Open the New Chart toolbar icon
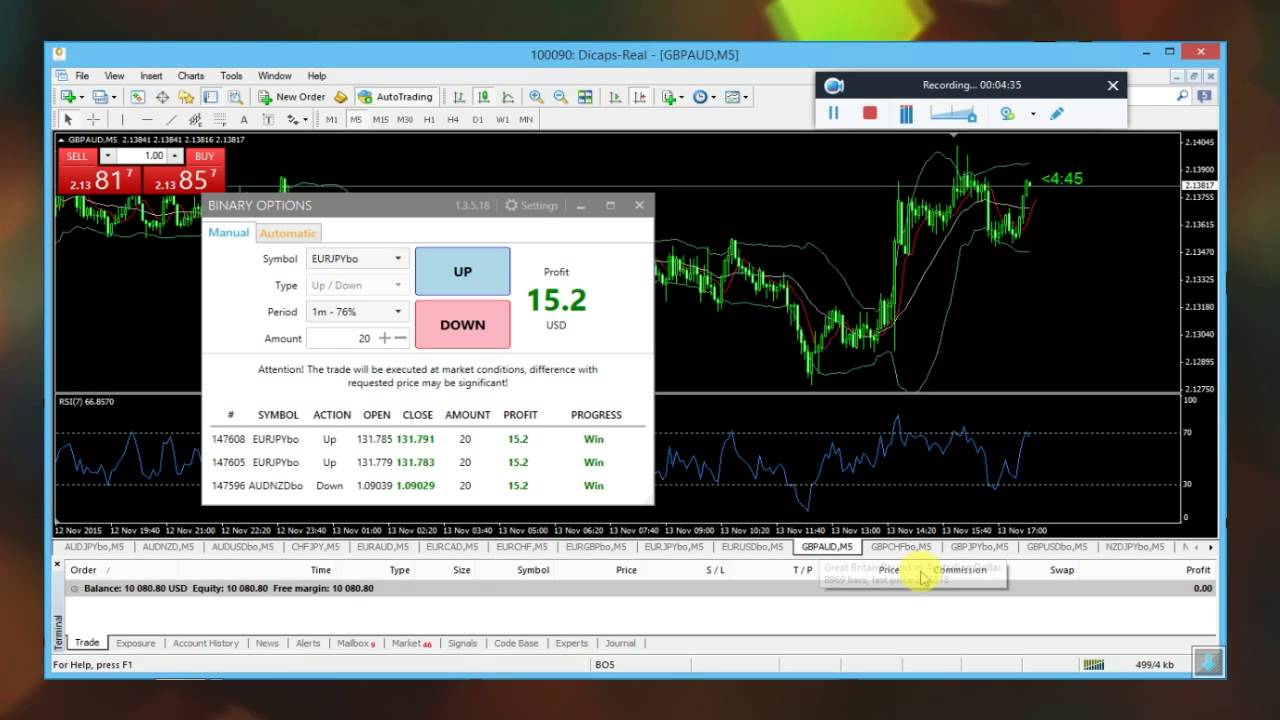The height and width of the screenshot is (720, 1280). tap(68, 97)
